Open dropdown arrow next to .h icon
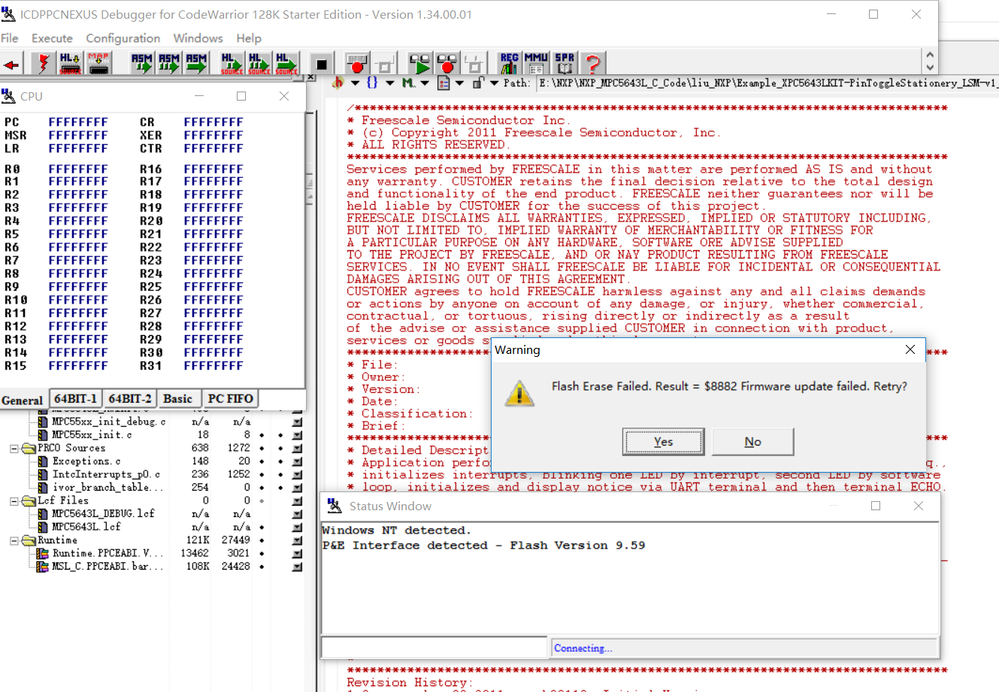 356,83
